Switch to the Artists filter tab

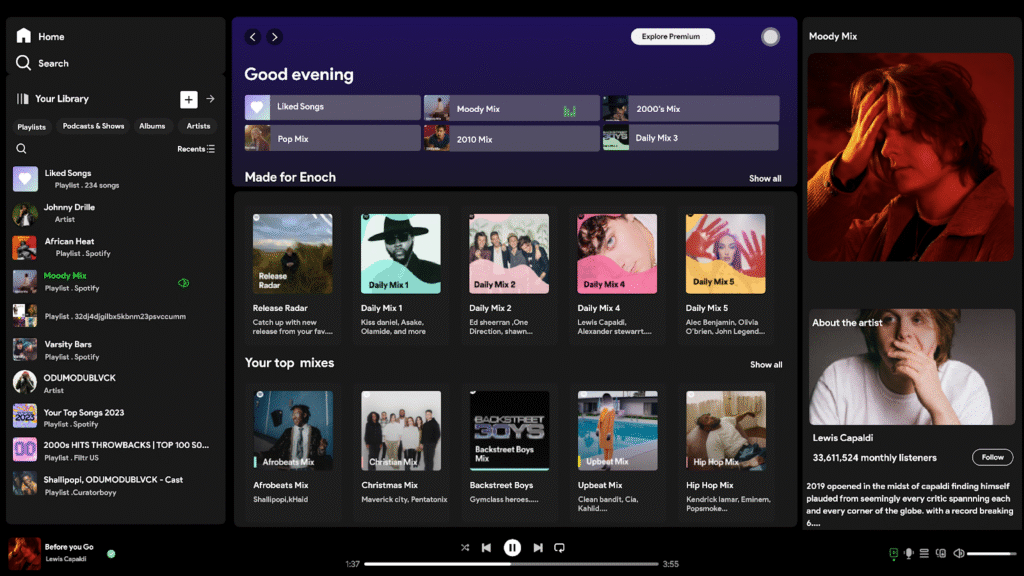coord(198,126)
